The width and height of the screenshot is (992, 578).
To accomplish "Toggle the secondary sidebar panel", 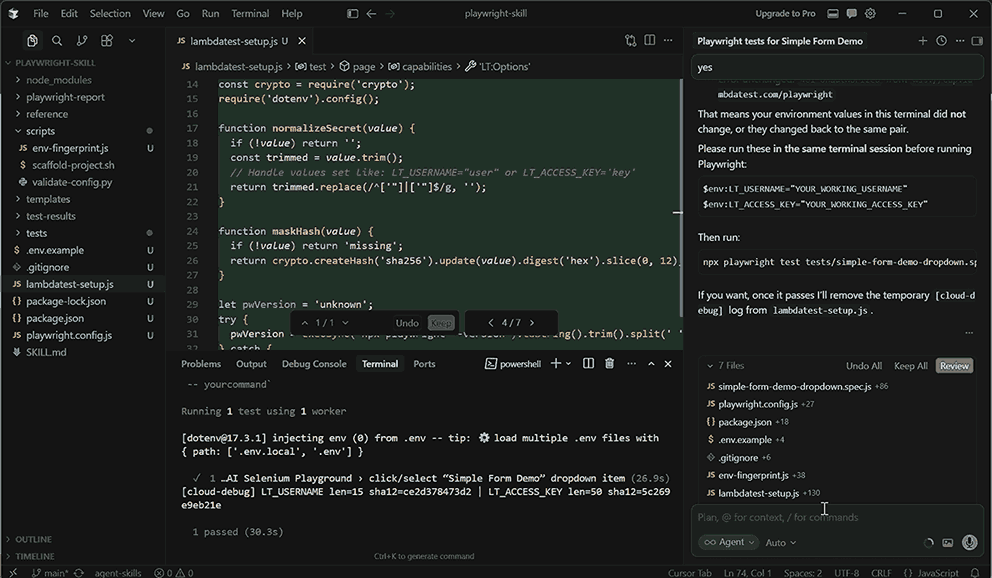I will coord(976,41).
